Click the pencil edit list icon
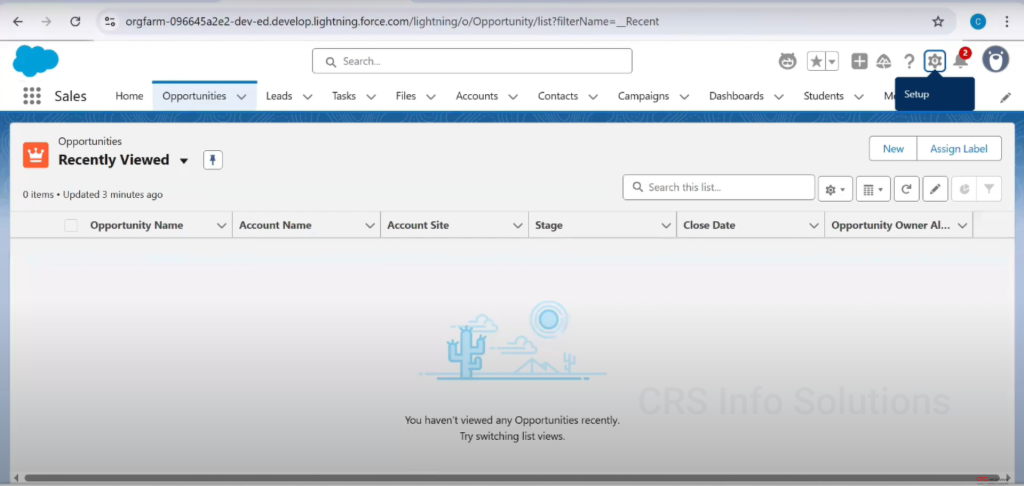Viewport: 1024px width, 486px height. 934,188
